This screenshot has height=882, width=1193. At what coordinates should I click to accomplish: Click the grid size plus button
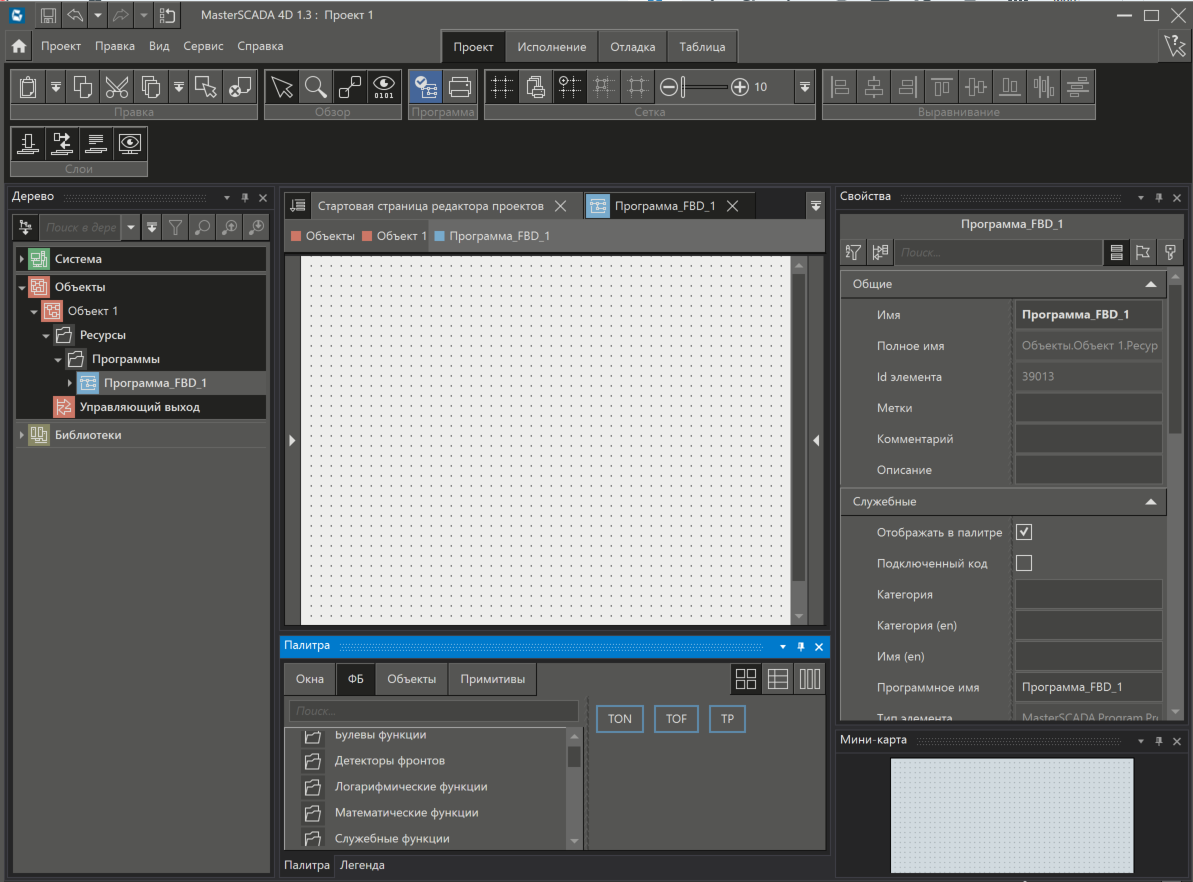point(739,87)
